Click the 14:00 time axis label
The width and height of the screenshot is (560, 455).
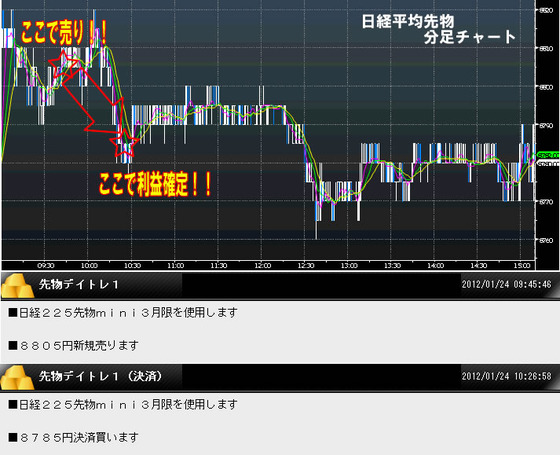pyautogui.click(x=436, y=266)
